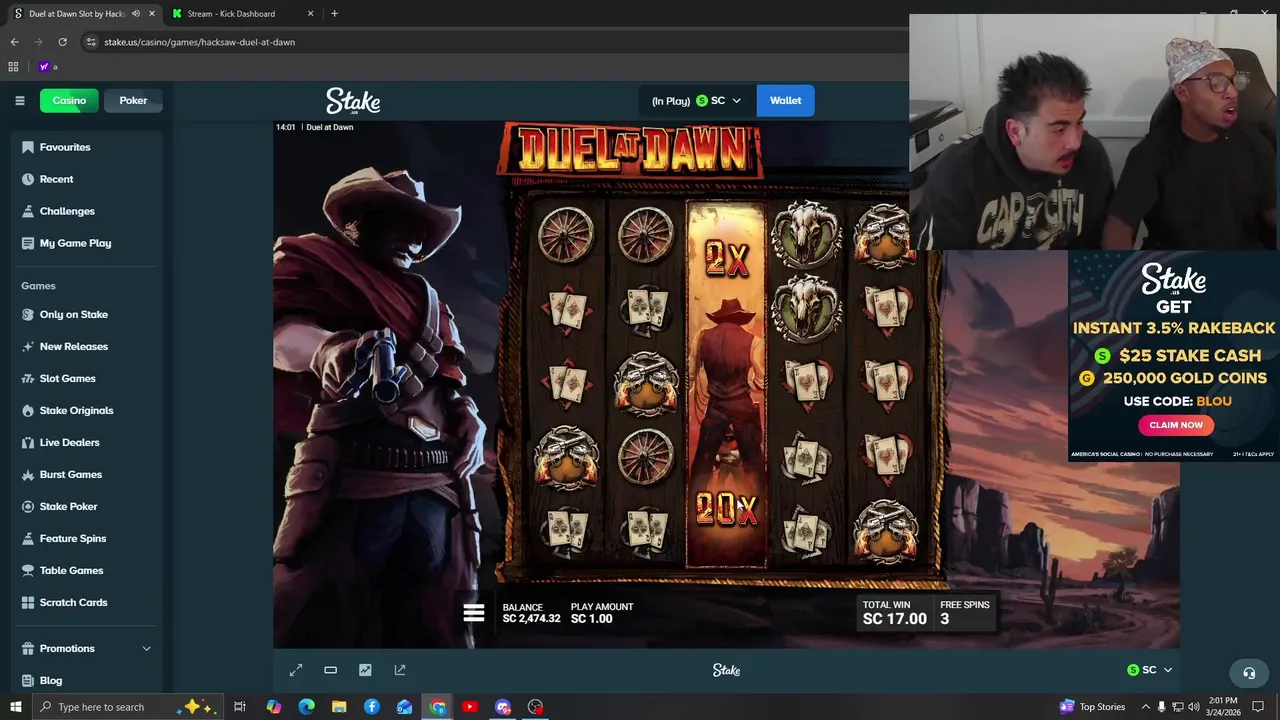
Task: Open Stake Originals category
Action: tap(76, 410)
